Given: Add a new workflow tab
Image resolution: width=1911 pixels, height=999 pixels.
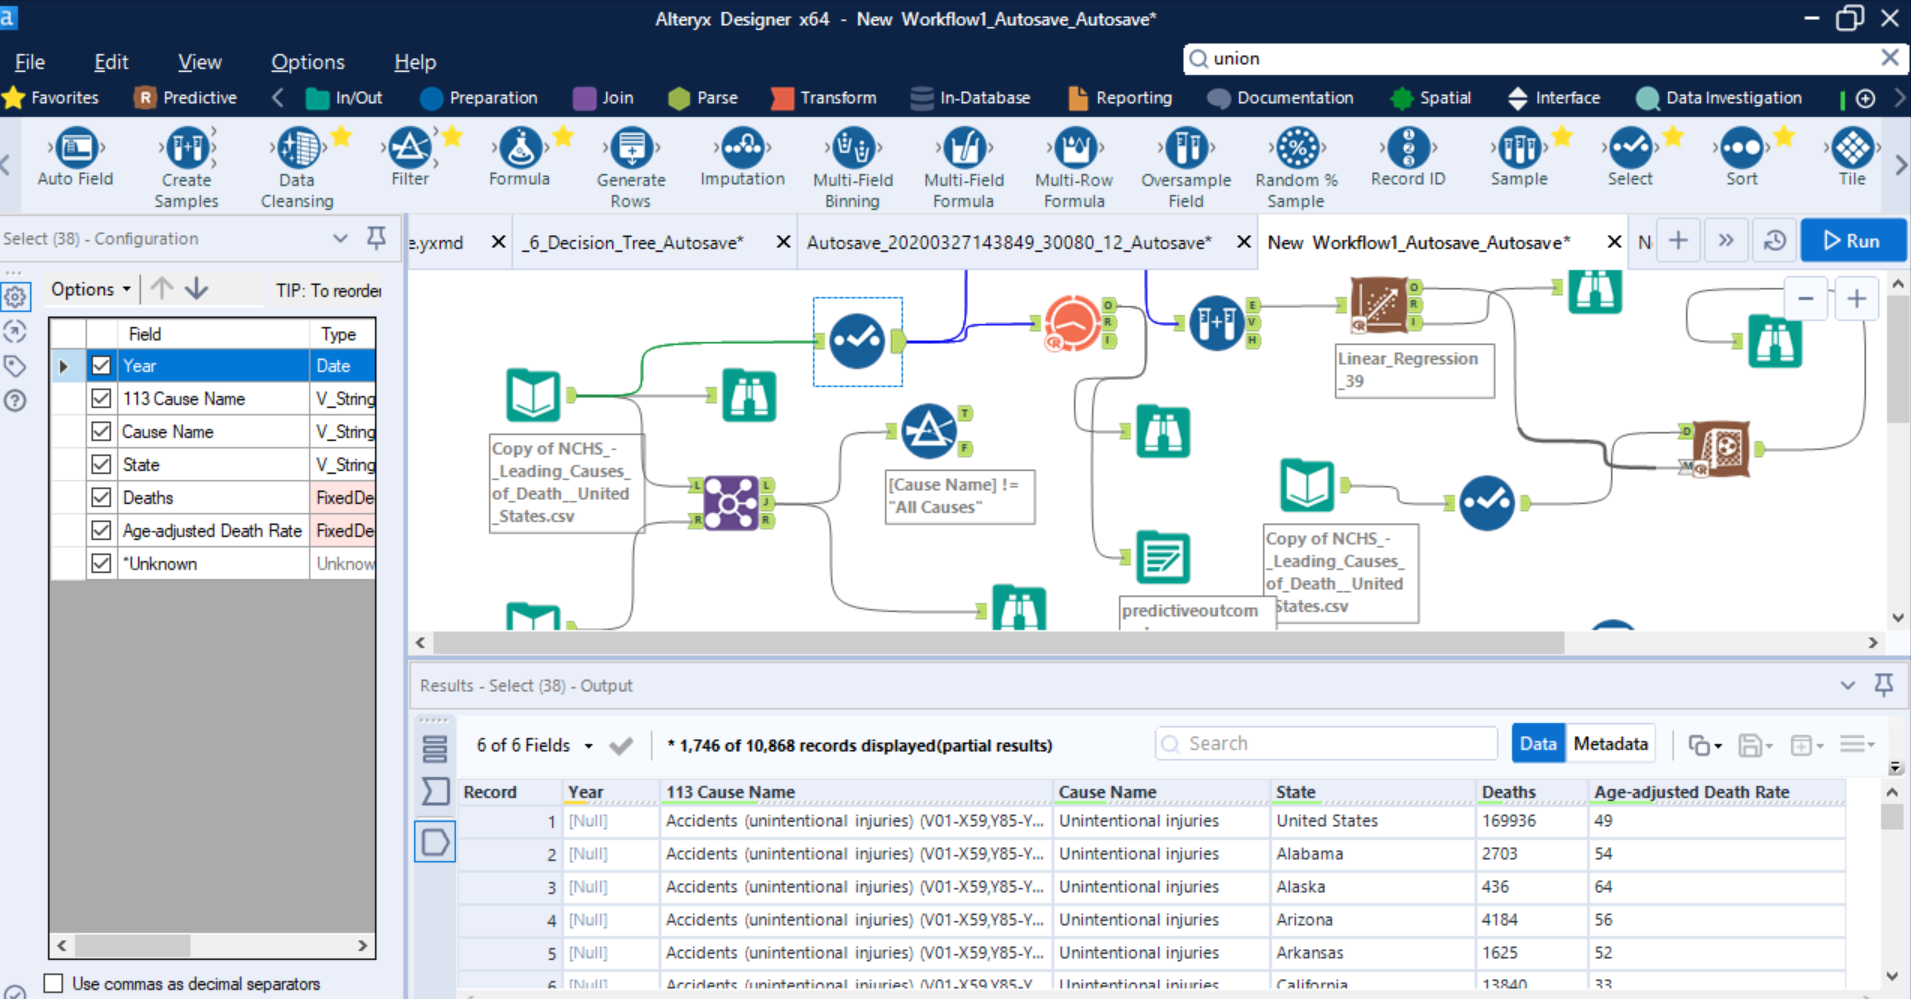Looking at the screenshot, I should (x=1678, y=241).
